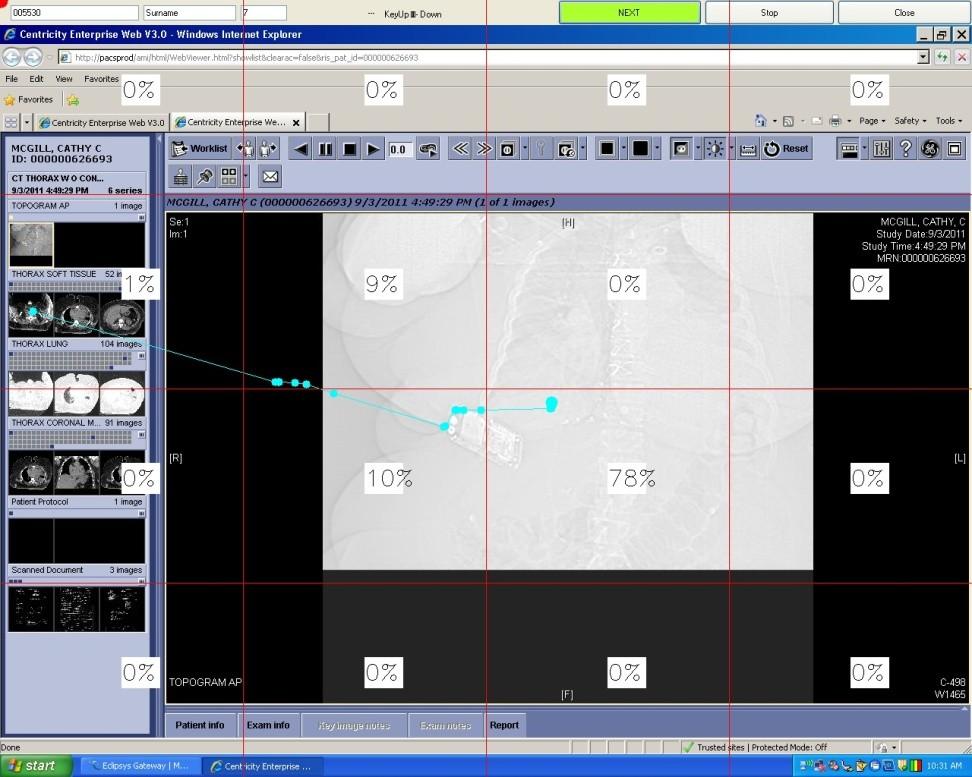Select first THORAX LUNG thumbnail
The width and height of the screenshot is (972, 777).
[31, 393]
